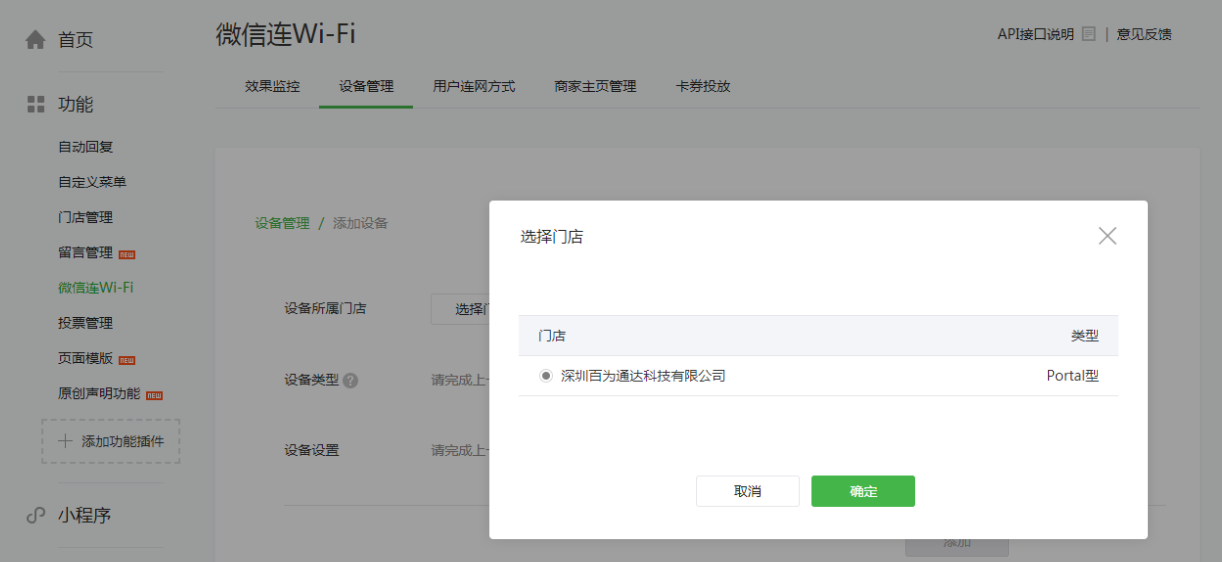Go to the 商家主页管理 tab
1222x562 pixels.
595,86
